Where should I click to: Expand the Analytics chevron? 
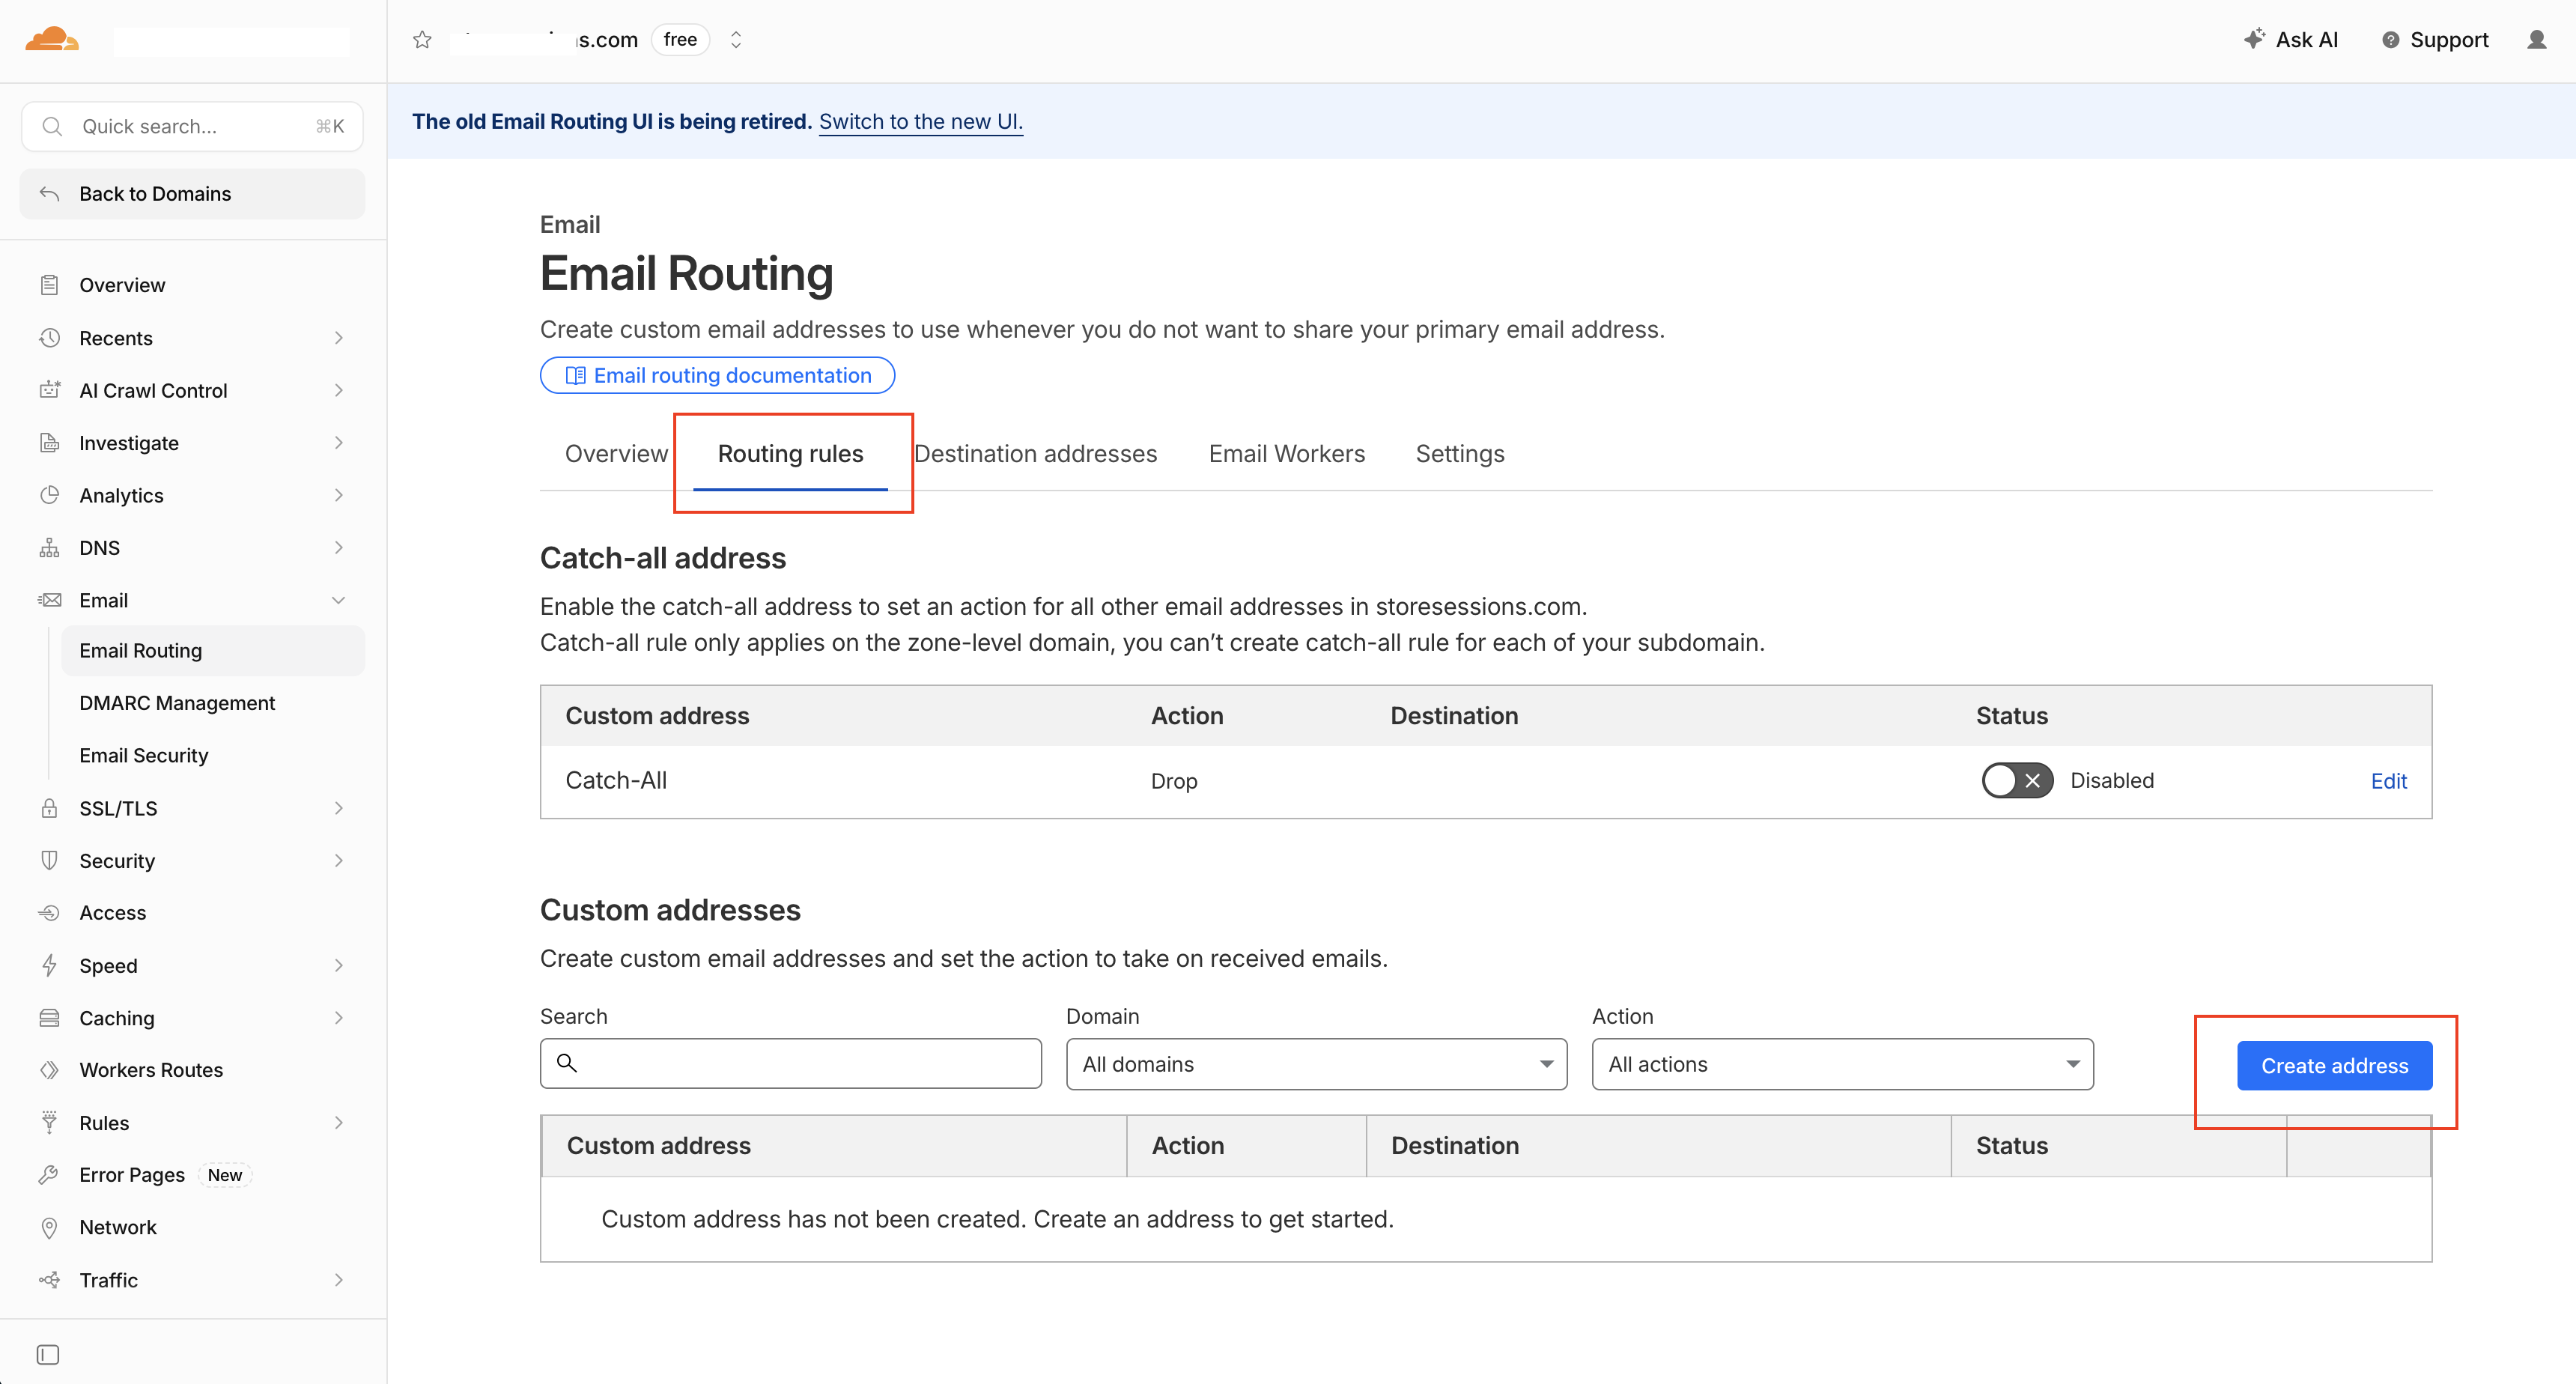[339, 495]
